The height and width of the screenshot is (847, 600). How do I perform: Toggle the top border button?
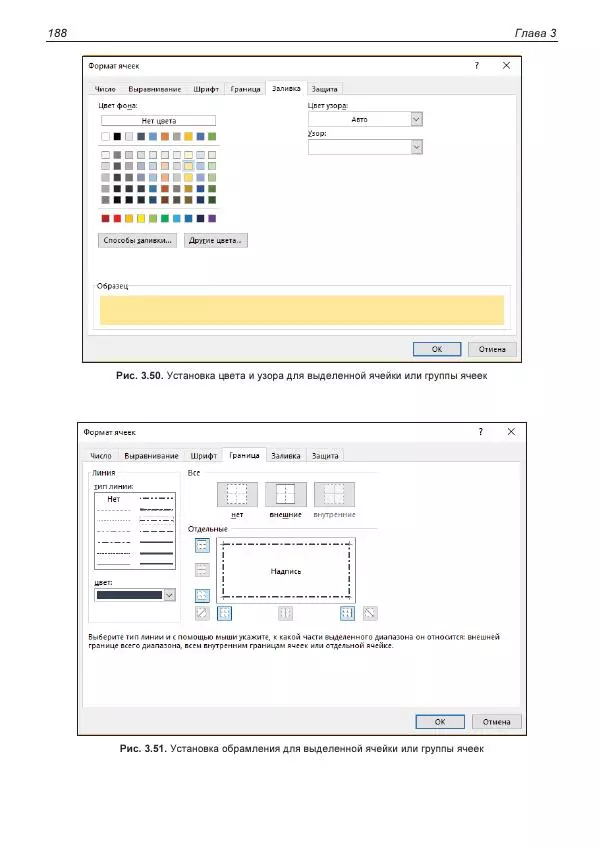point(202,546)
